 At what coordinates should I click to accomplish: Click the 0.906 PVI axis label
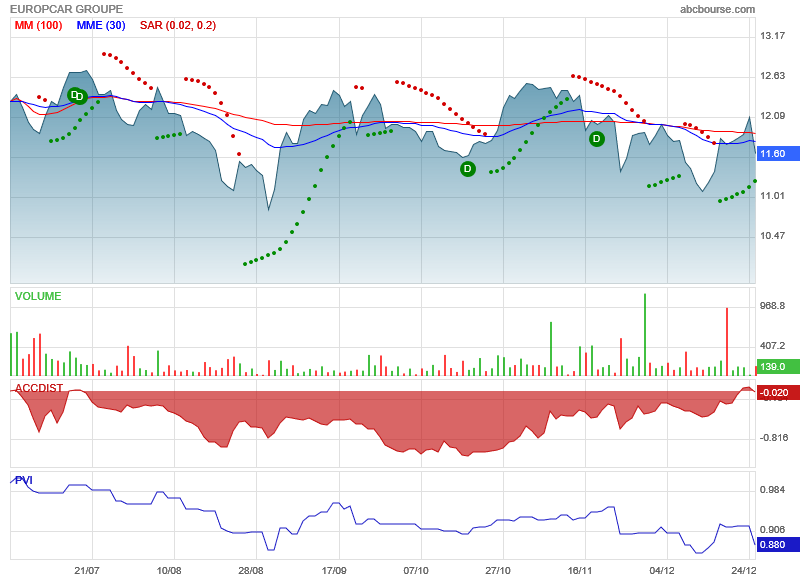(772, 529)
